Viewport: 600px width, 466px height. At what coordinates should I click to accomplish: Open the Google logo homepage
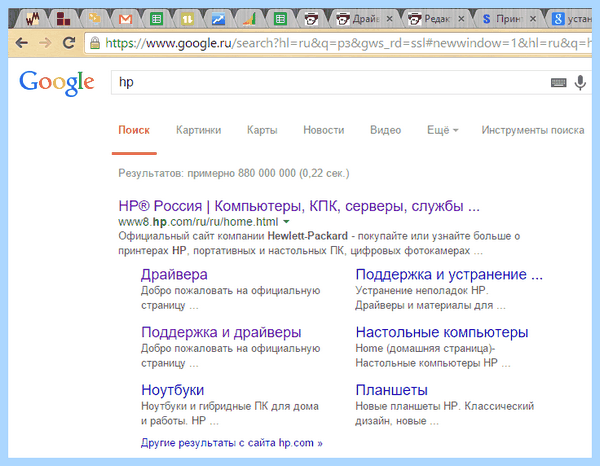(x=57, y=83)
